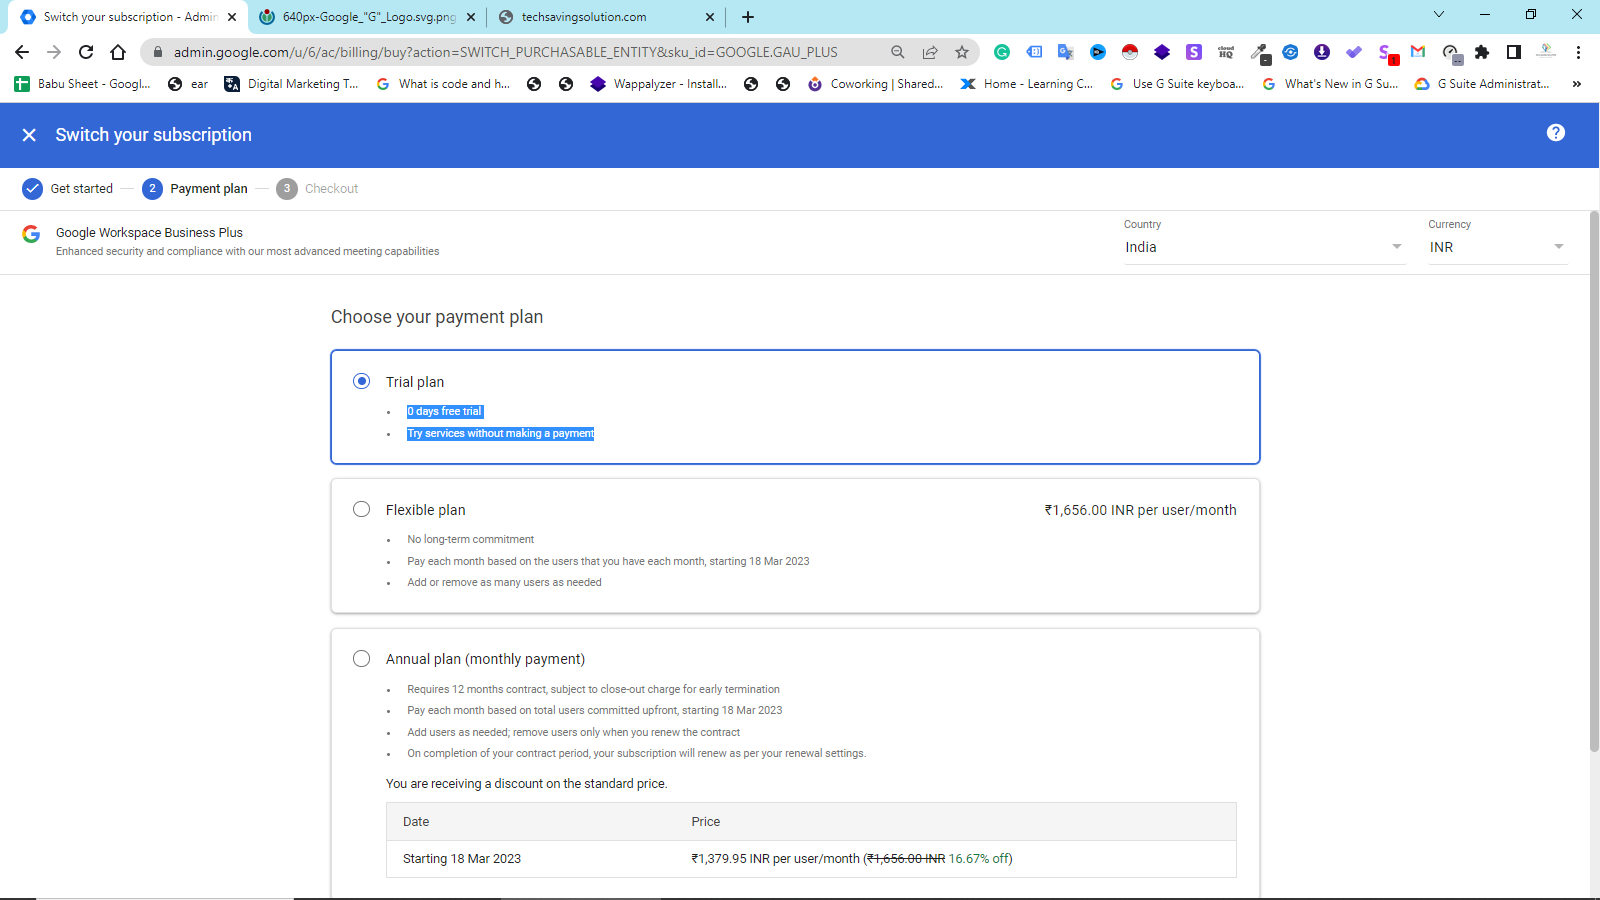The height and width of the screenshot is (900, 1600).
Task: Click the purple S extension icon
Action: coord(1194,52)
